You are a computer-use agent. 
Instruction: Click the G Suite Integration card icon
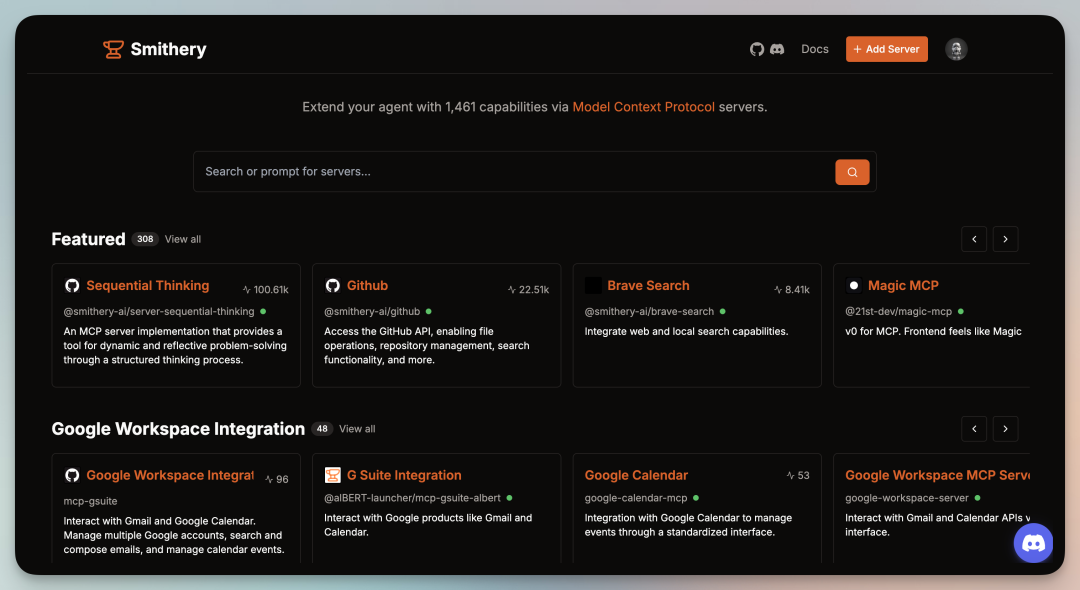click(333, 475)
